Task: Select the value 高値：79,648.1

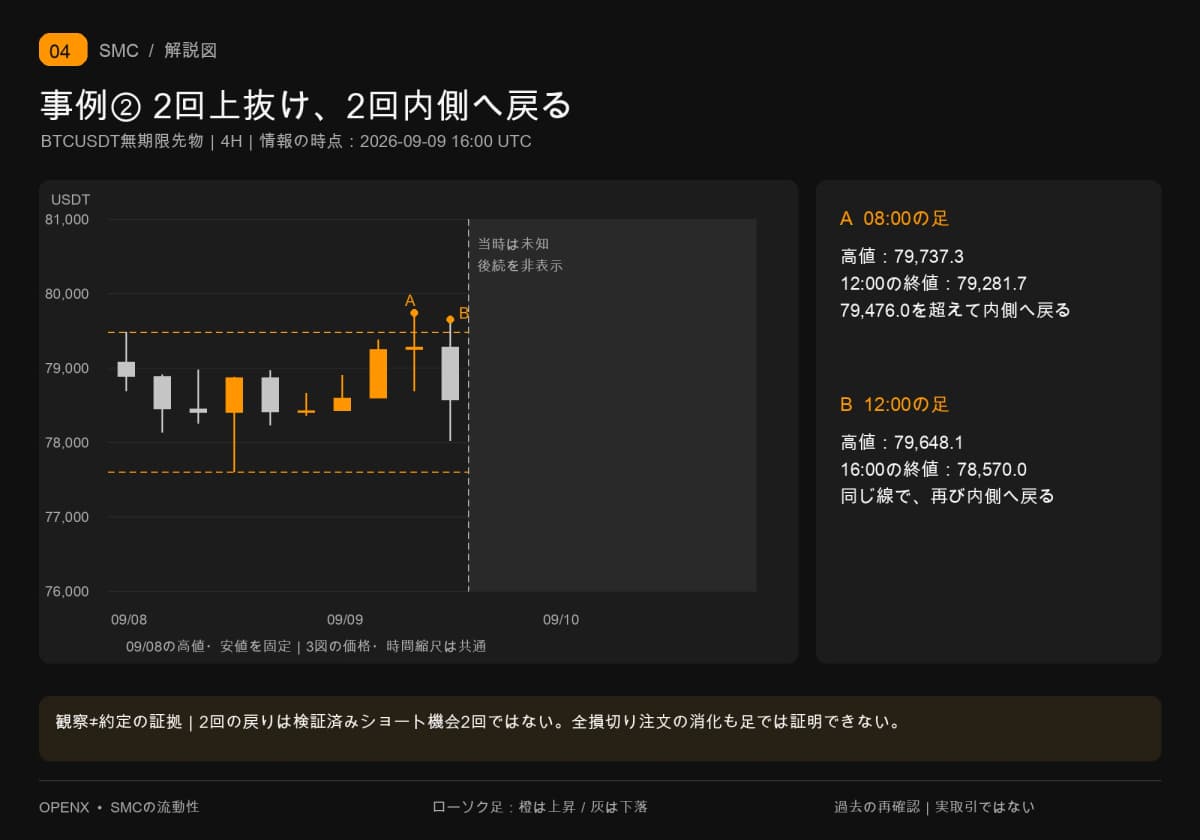Action: [902, 443]
